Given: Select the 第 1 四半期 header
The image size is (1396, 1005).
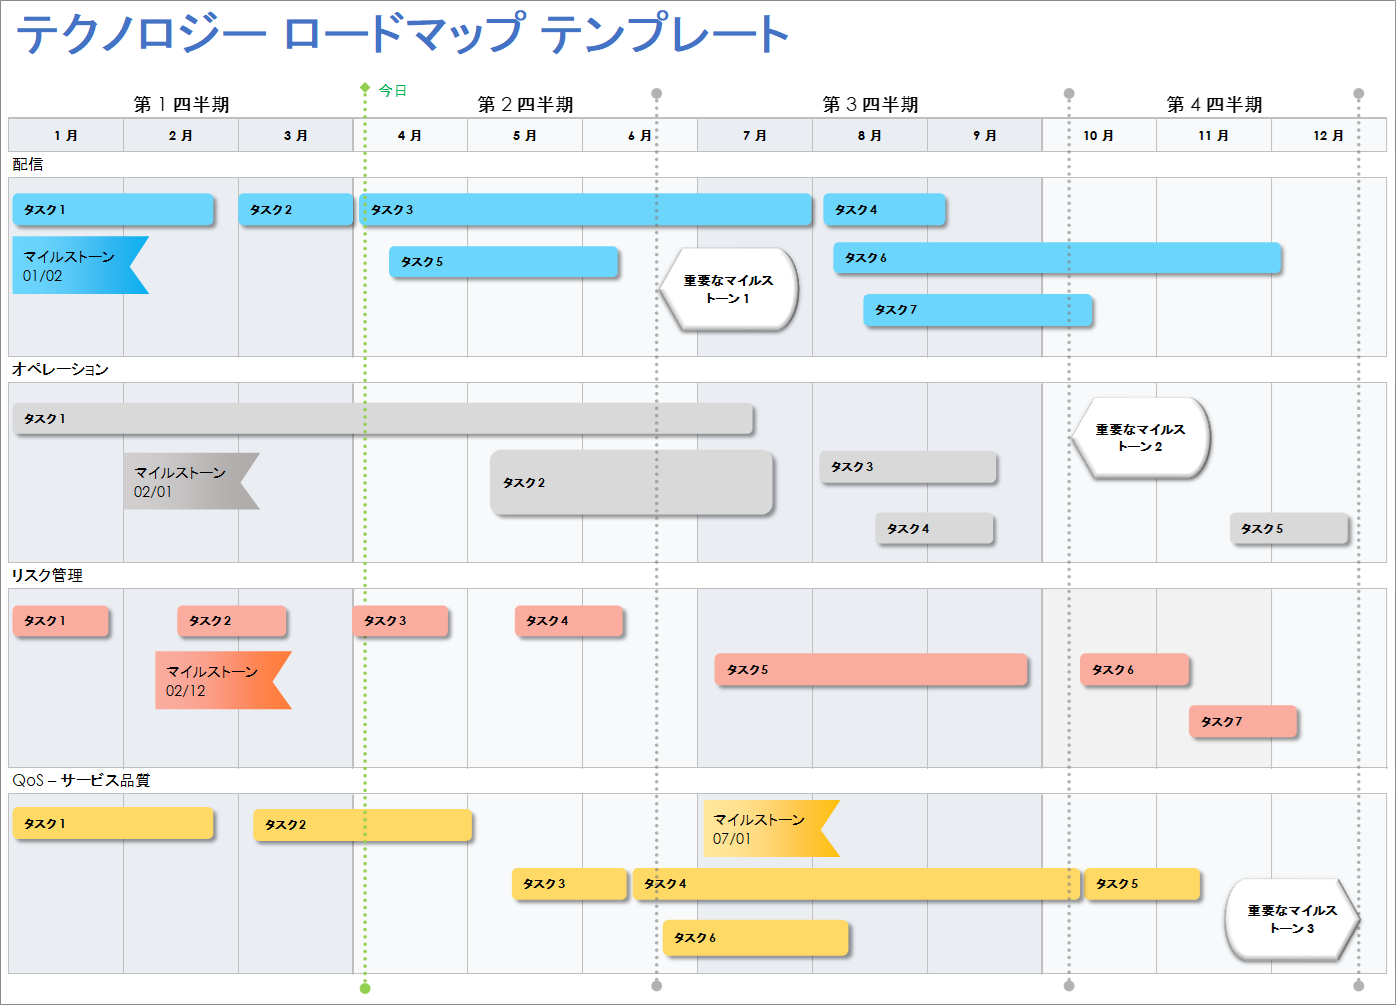Looking at the screenshot, I should pos(181,104).
